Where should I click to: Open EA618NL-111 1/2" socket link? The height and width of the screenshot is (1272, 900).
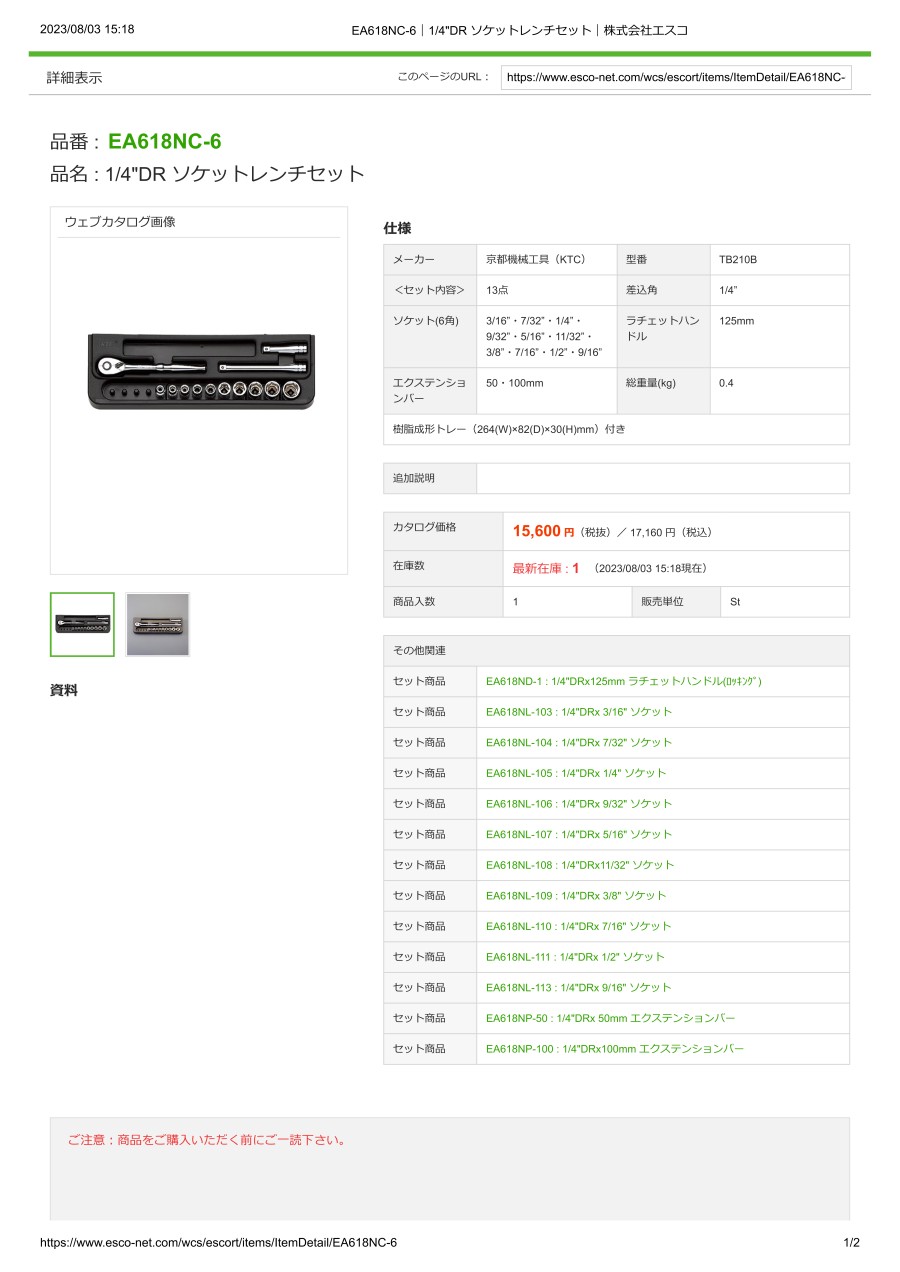point(575,957)
